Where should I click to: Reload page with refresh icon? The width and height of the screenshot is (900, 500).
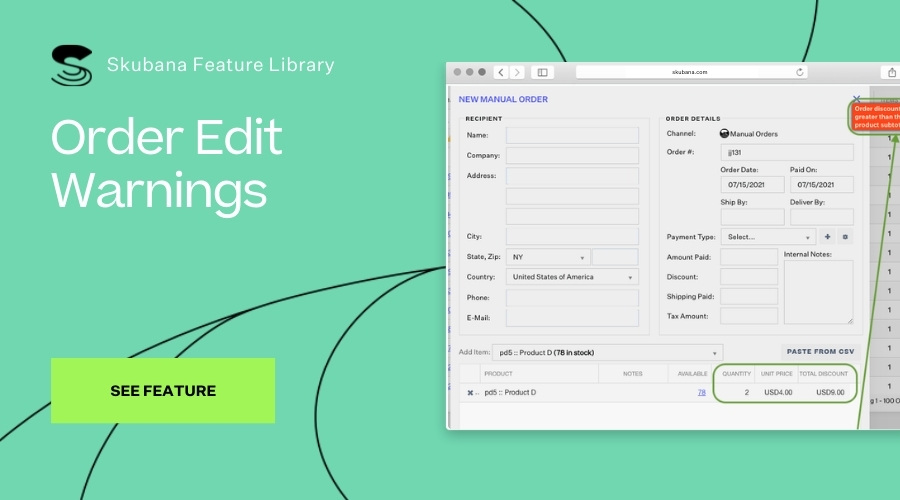click(800, 72)
